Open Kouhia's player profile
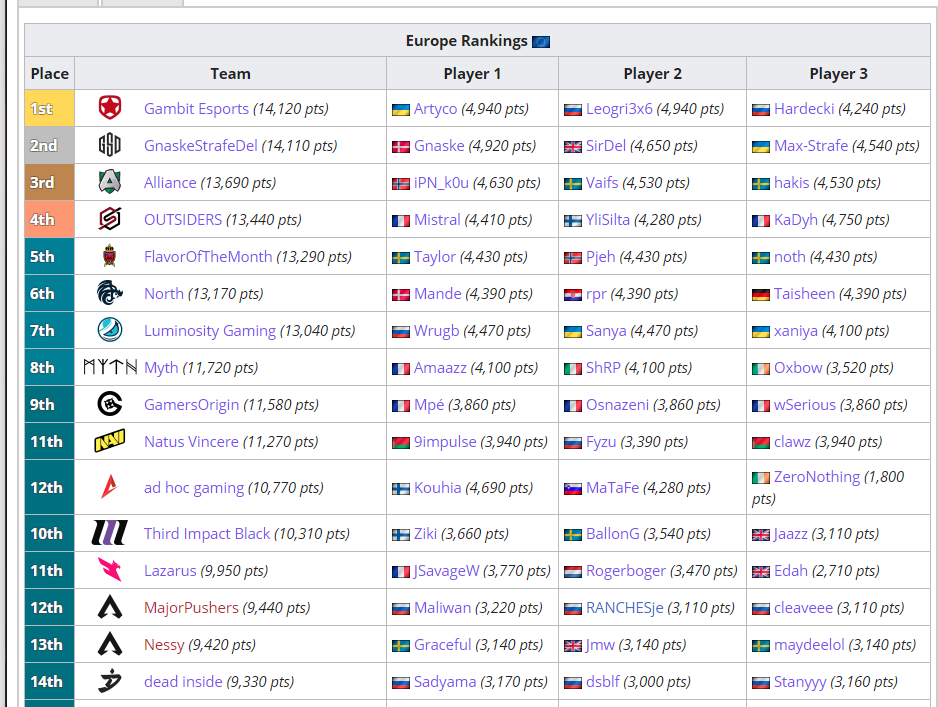Screen dimensions: 938x707 click(438, 487)
